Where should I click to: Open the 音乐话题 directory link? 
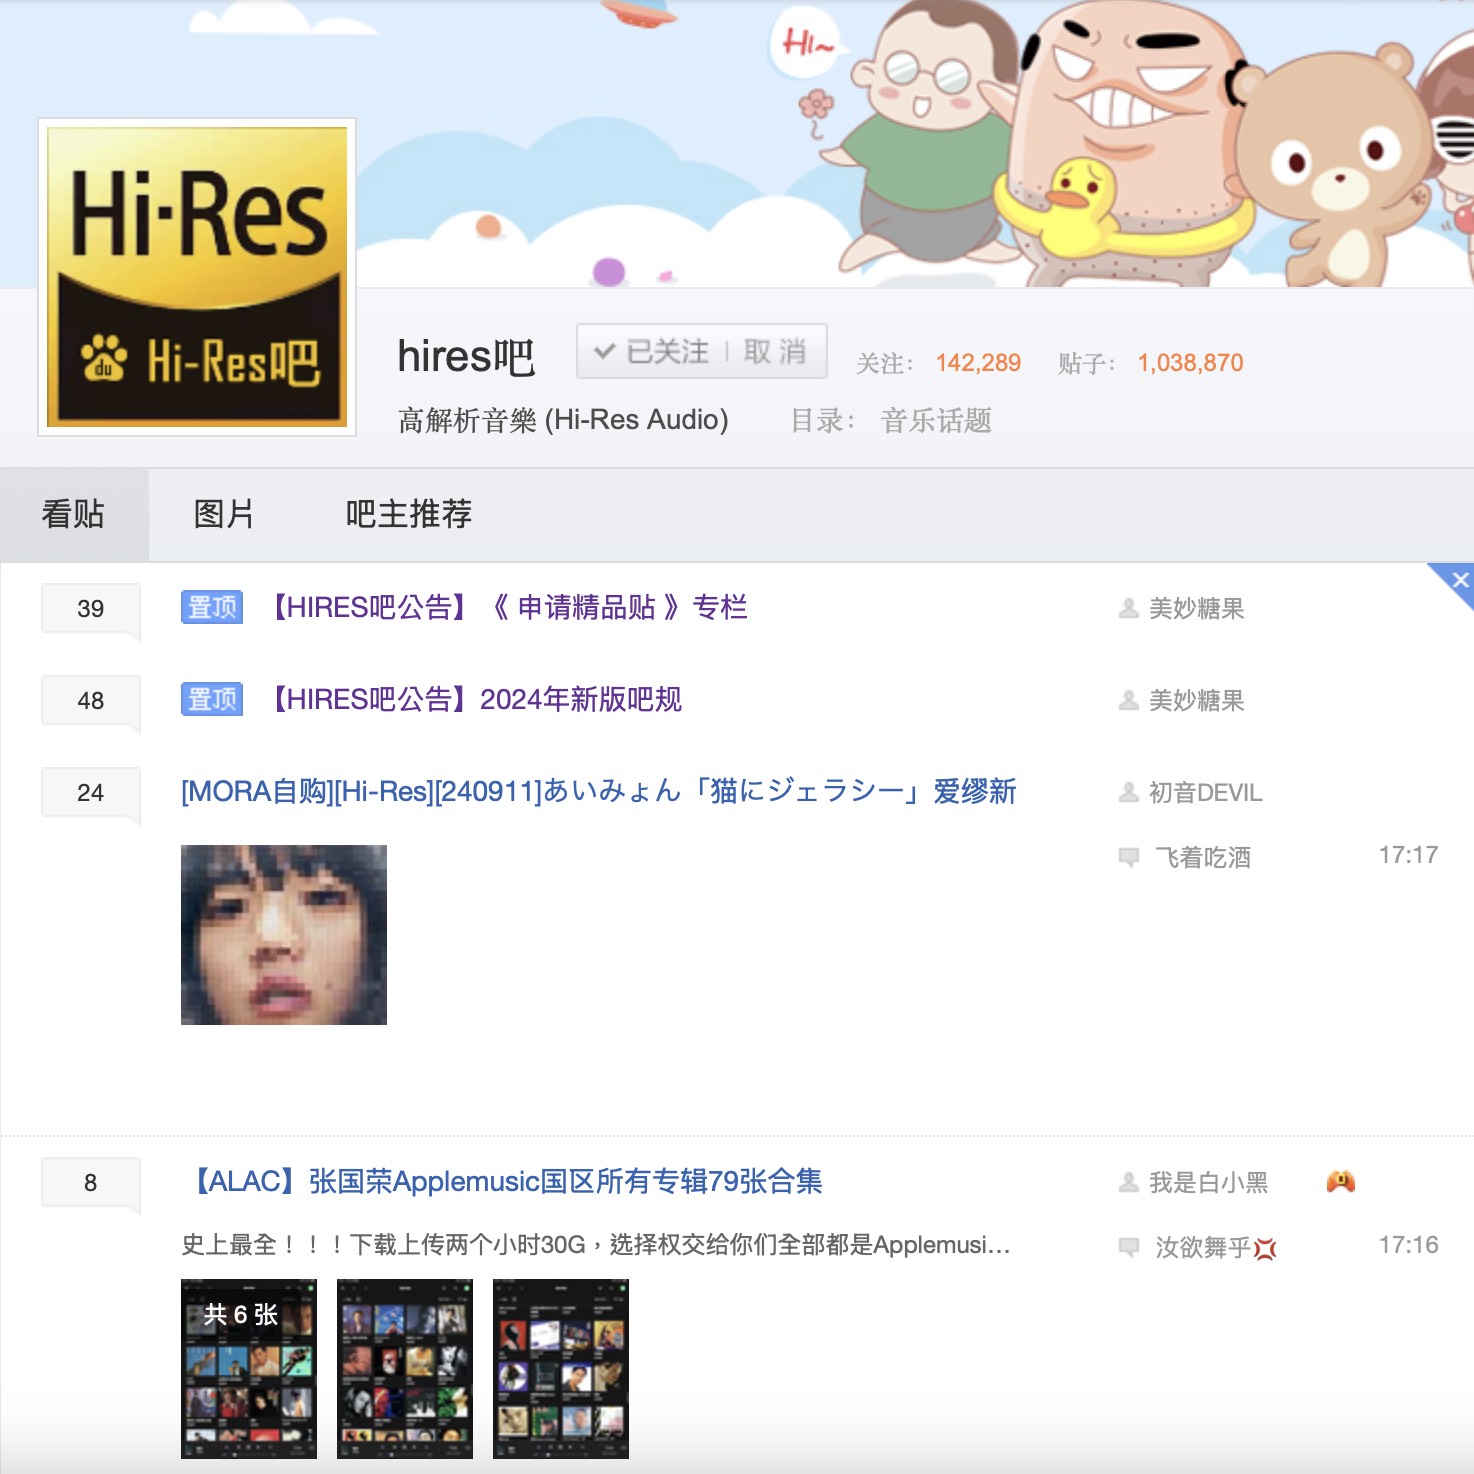click(x=936, y=421)
